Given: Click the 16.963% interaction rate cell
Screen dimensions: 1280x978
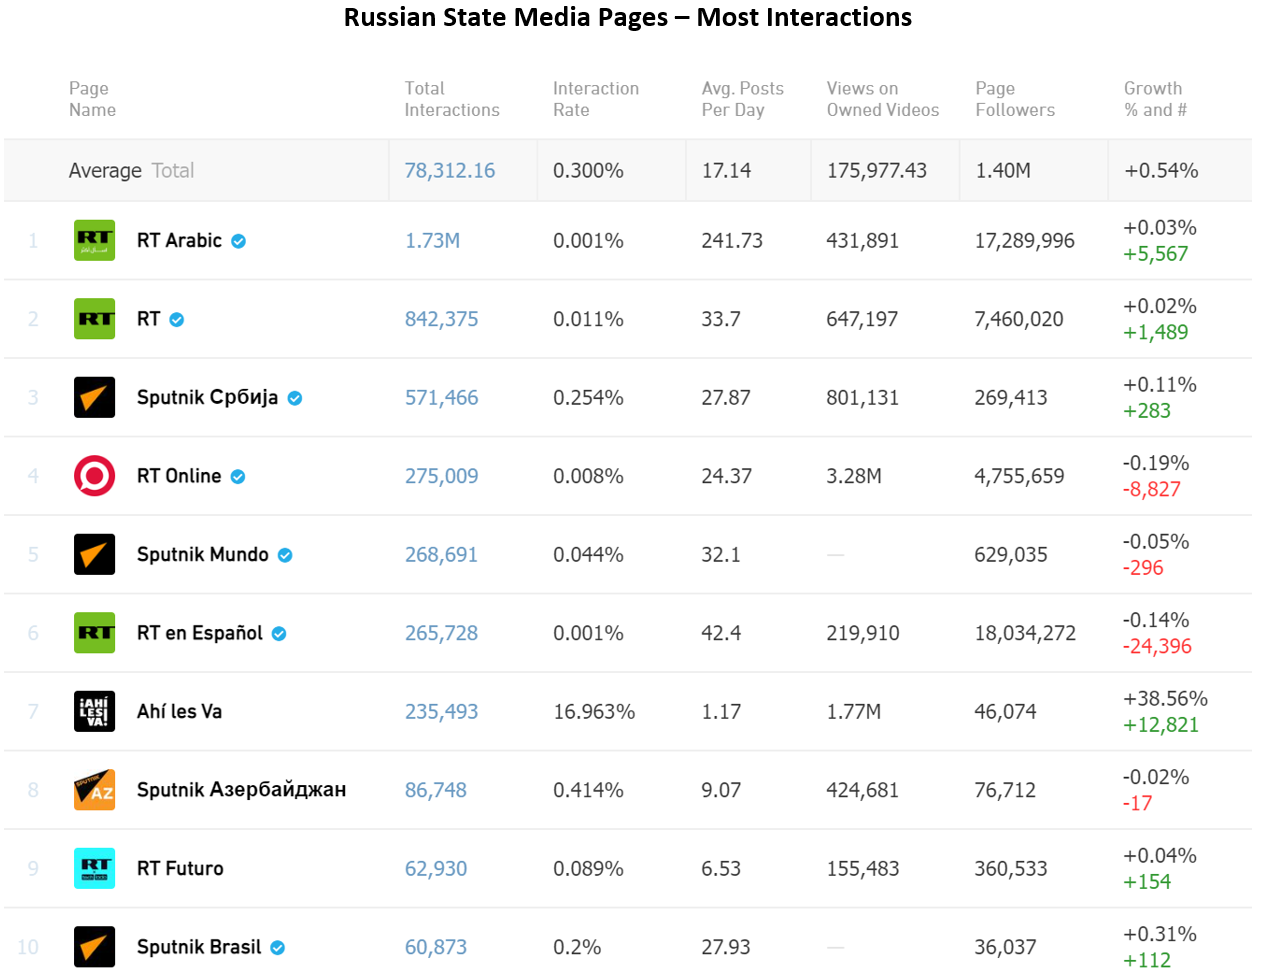Looking at the screenshot, I should click(594, 712).
